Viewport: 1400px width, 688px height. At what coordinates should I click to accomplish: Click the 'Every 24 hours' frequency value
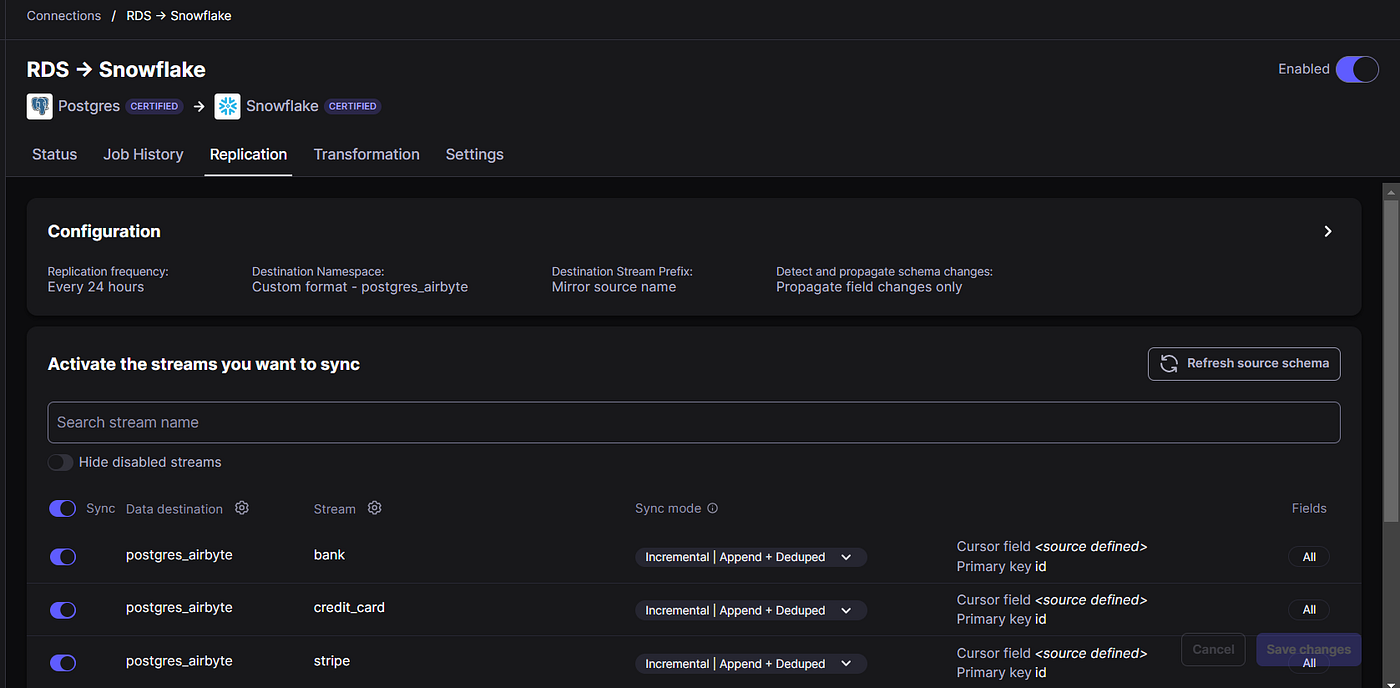click(96, 287)
